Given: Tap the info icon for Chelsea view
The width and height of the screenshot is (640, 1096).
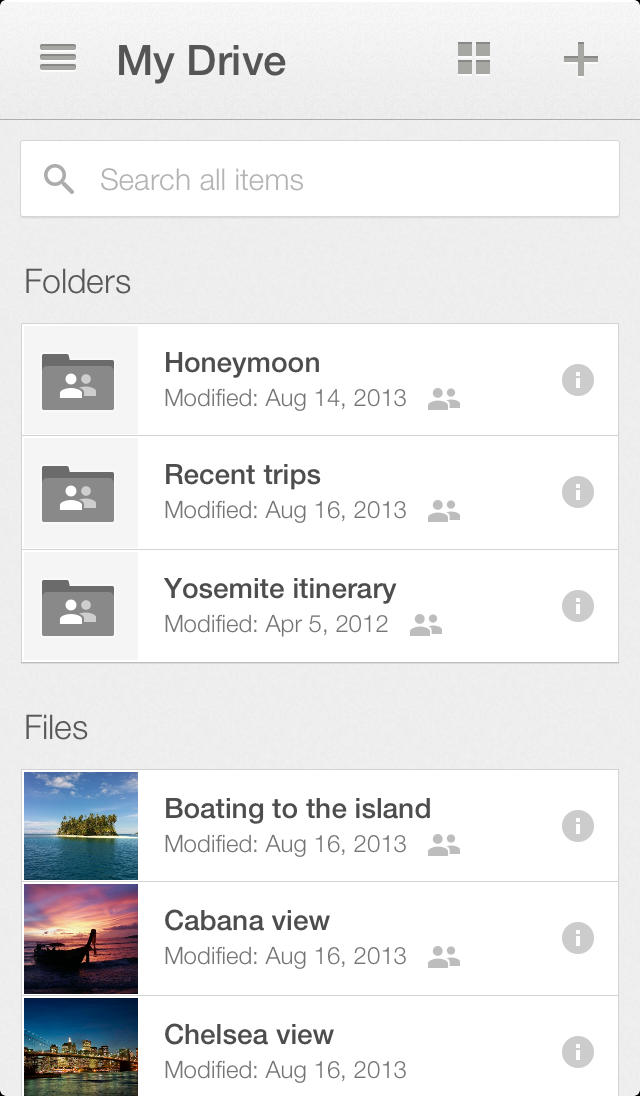Looking at the screenshot, I should [580, 1051].
